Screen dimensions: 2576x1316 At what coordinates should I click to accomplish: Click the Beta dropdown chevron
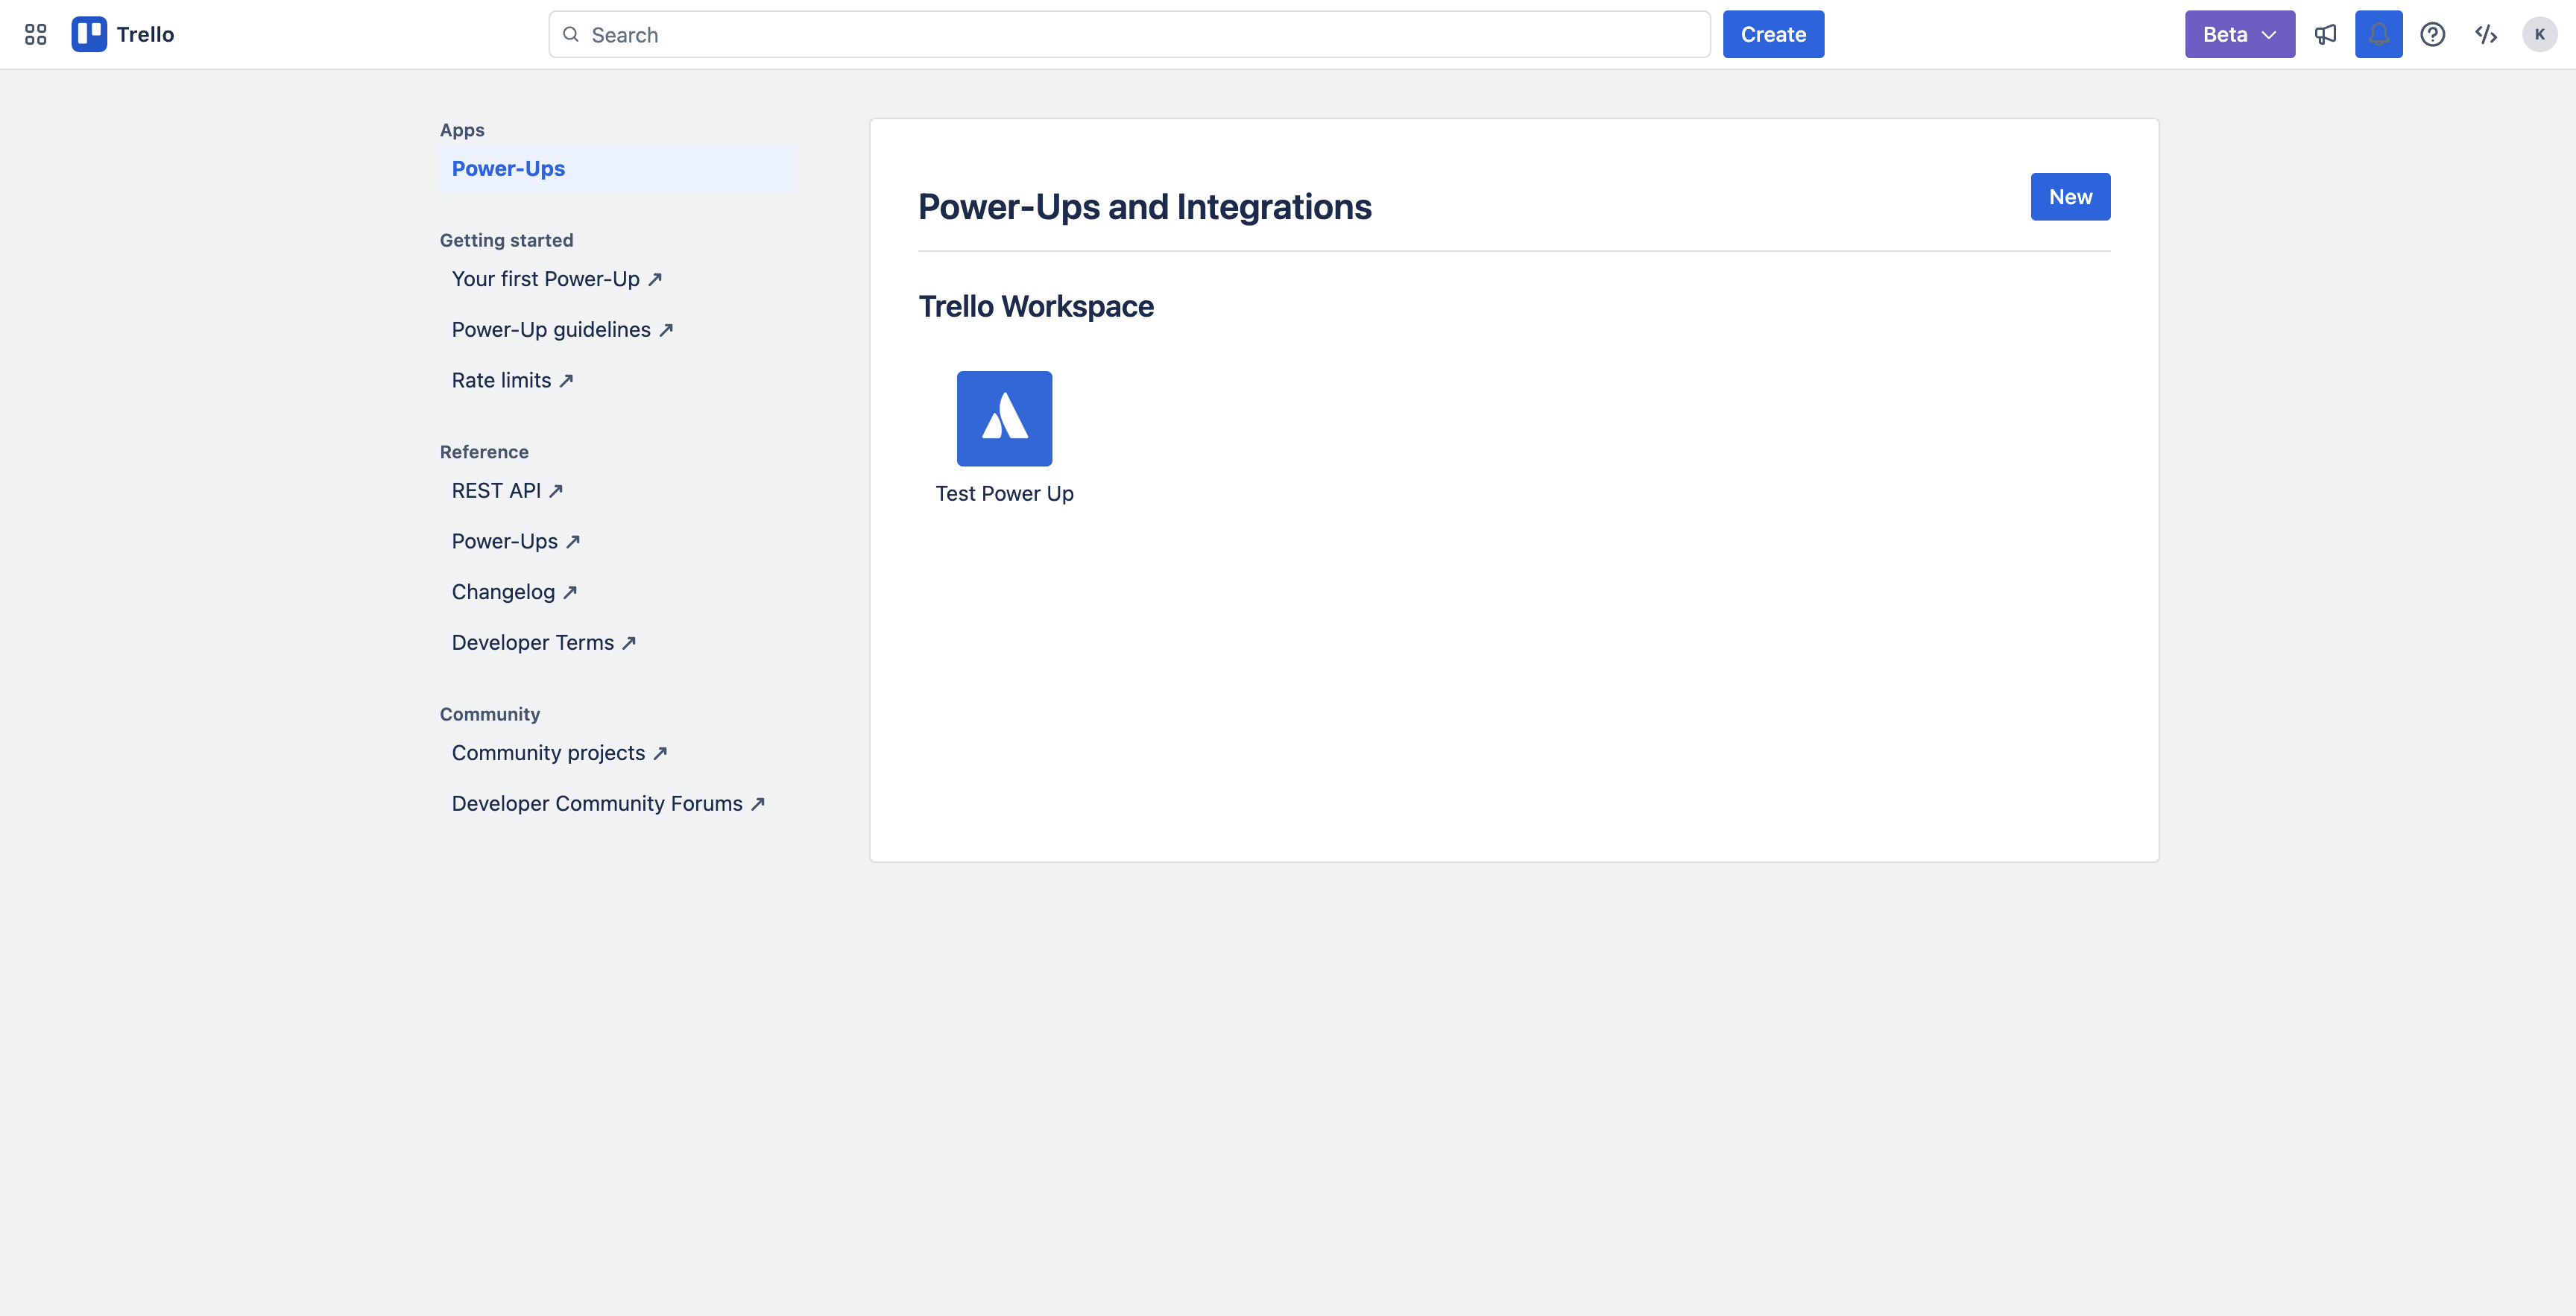coord(2269,35)
